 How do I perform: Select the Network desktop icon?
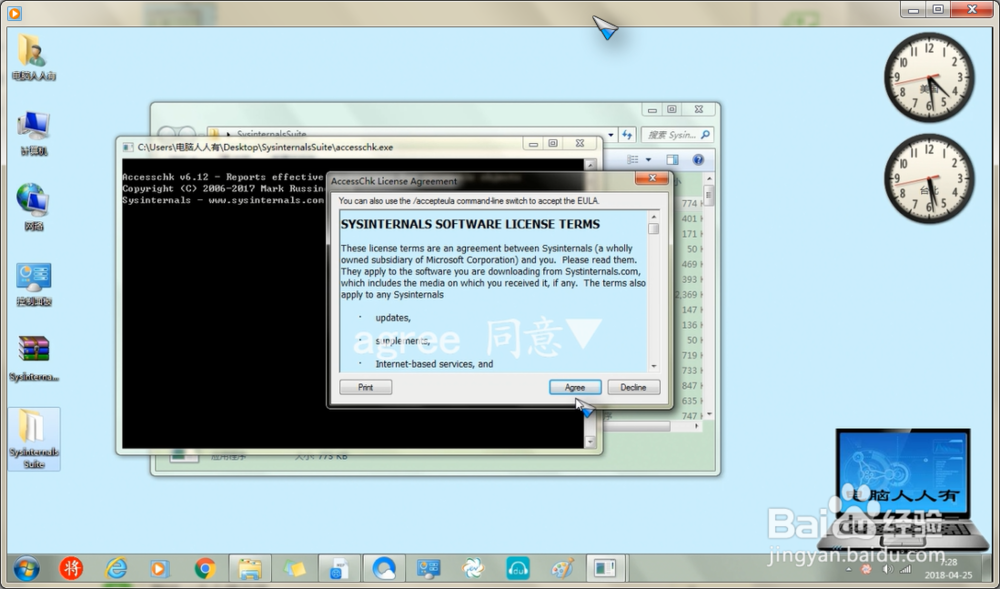pos(33,207)
